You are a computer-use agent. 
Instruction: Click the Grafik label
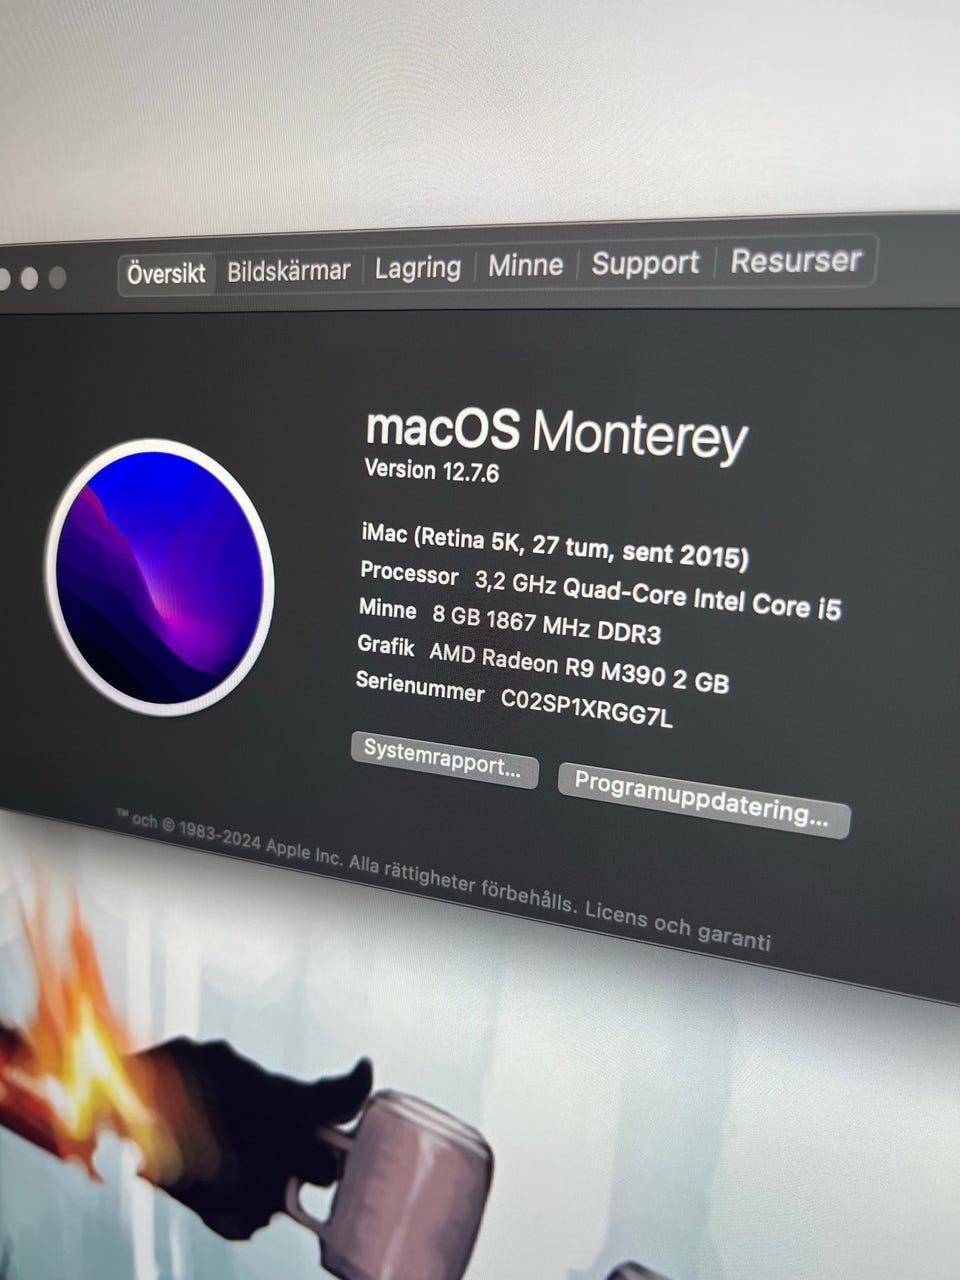[x=386, y=646]
